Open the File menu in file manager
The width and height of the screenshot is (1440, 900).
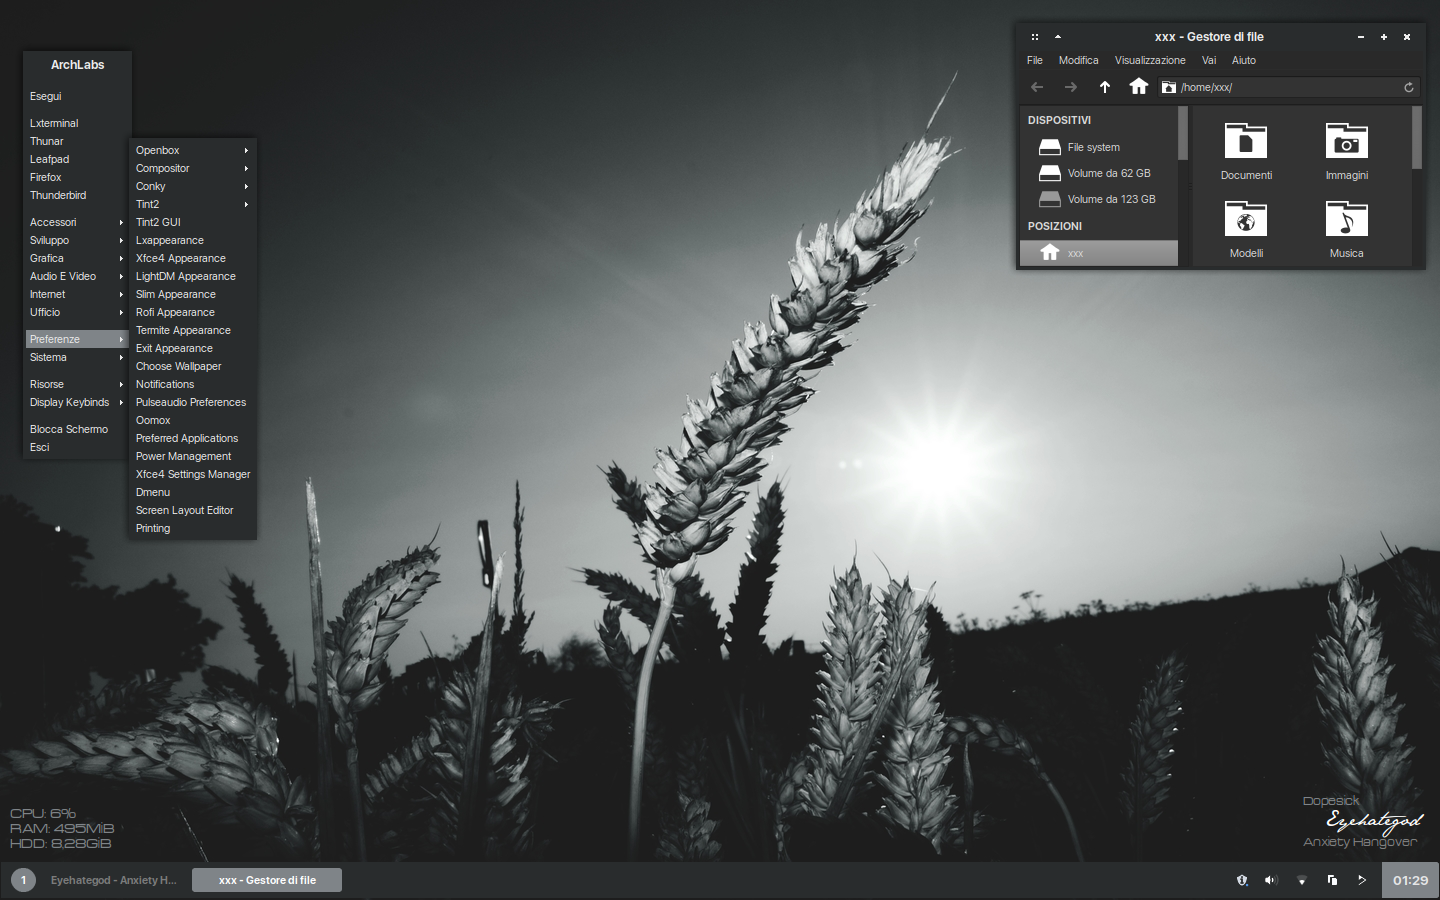(1035, 60)
